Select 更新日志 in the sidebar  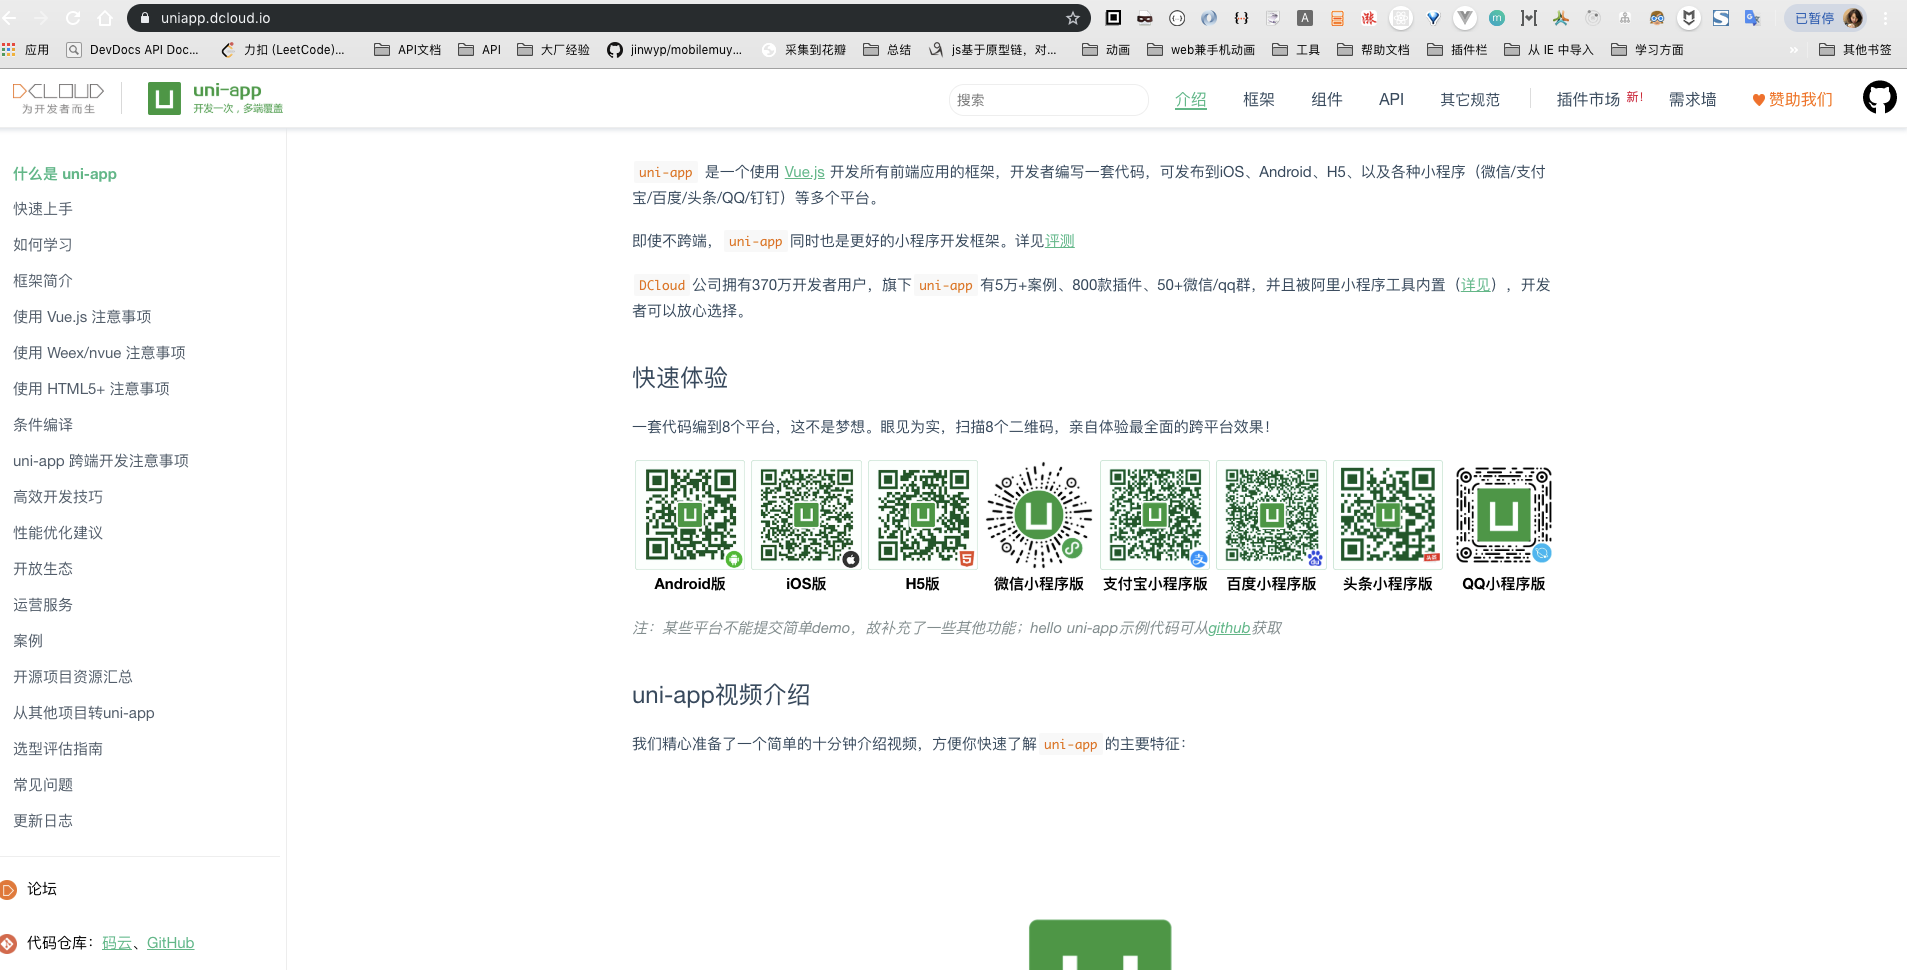[x=43, y=821]
